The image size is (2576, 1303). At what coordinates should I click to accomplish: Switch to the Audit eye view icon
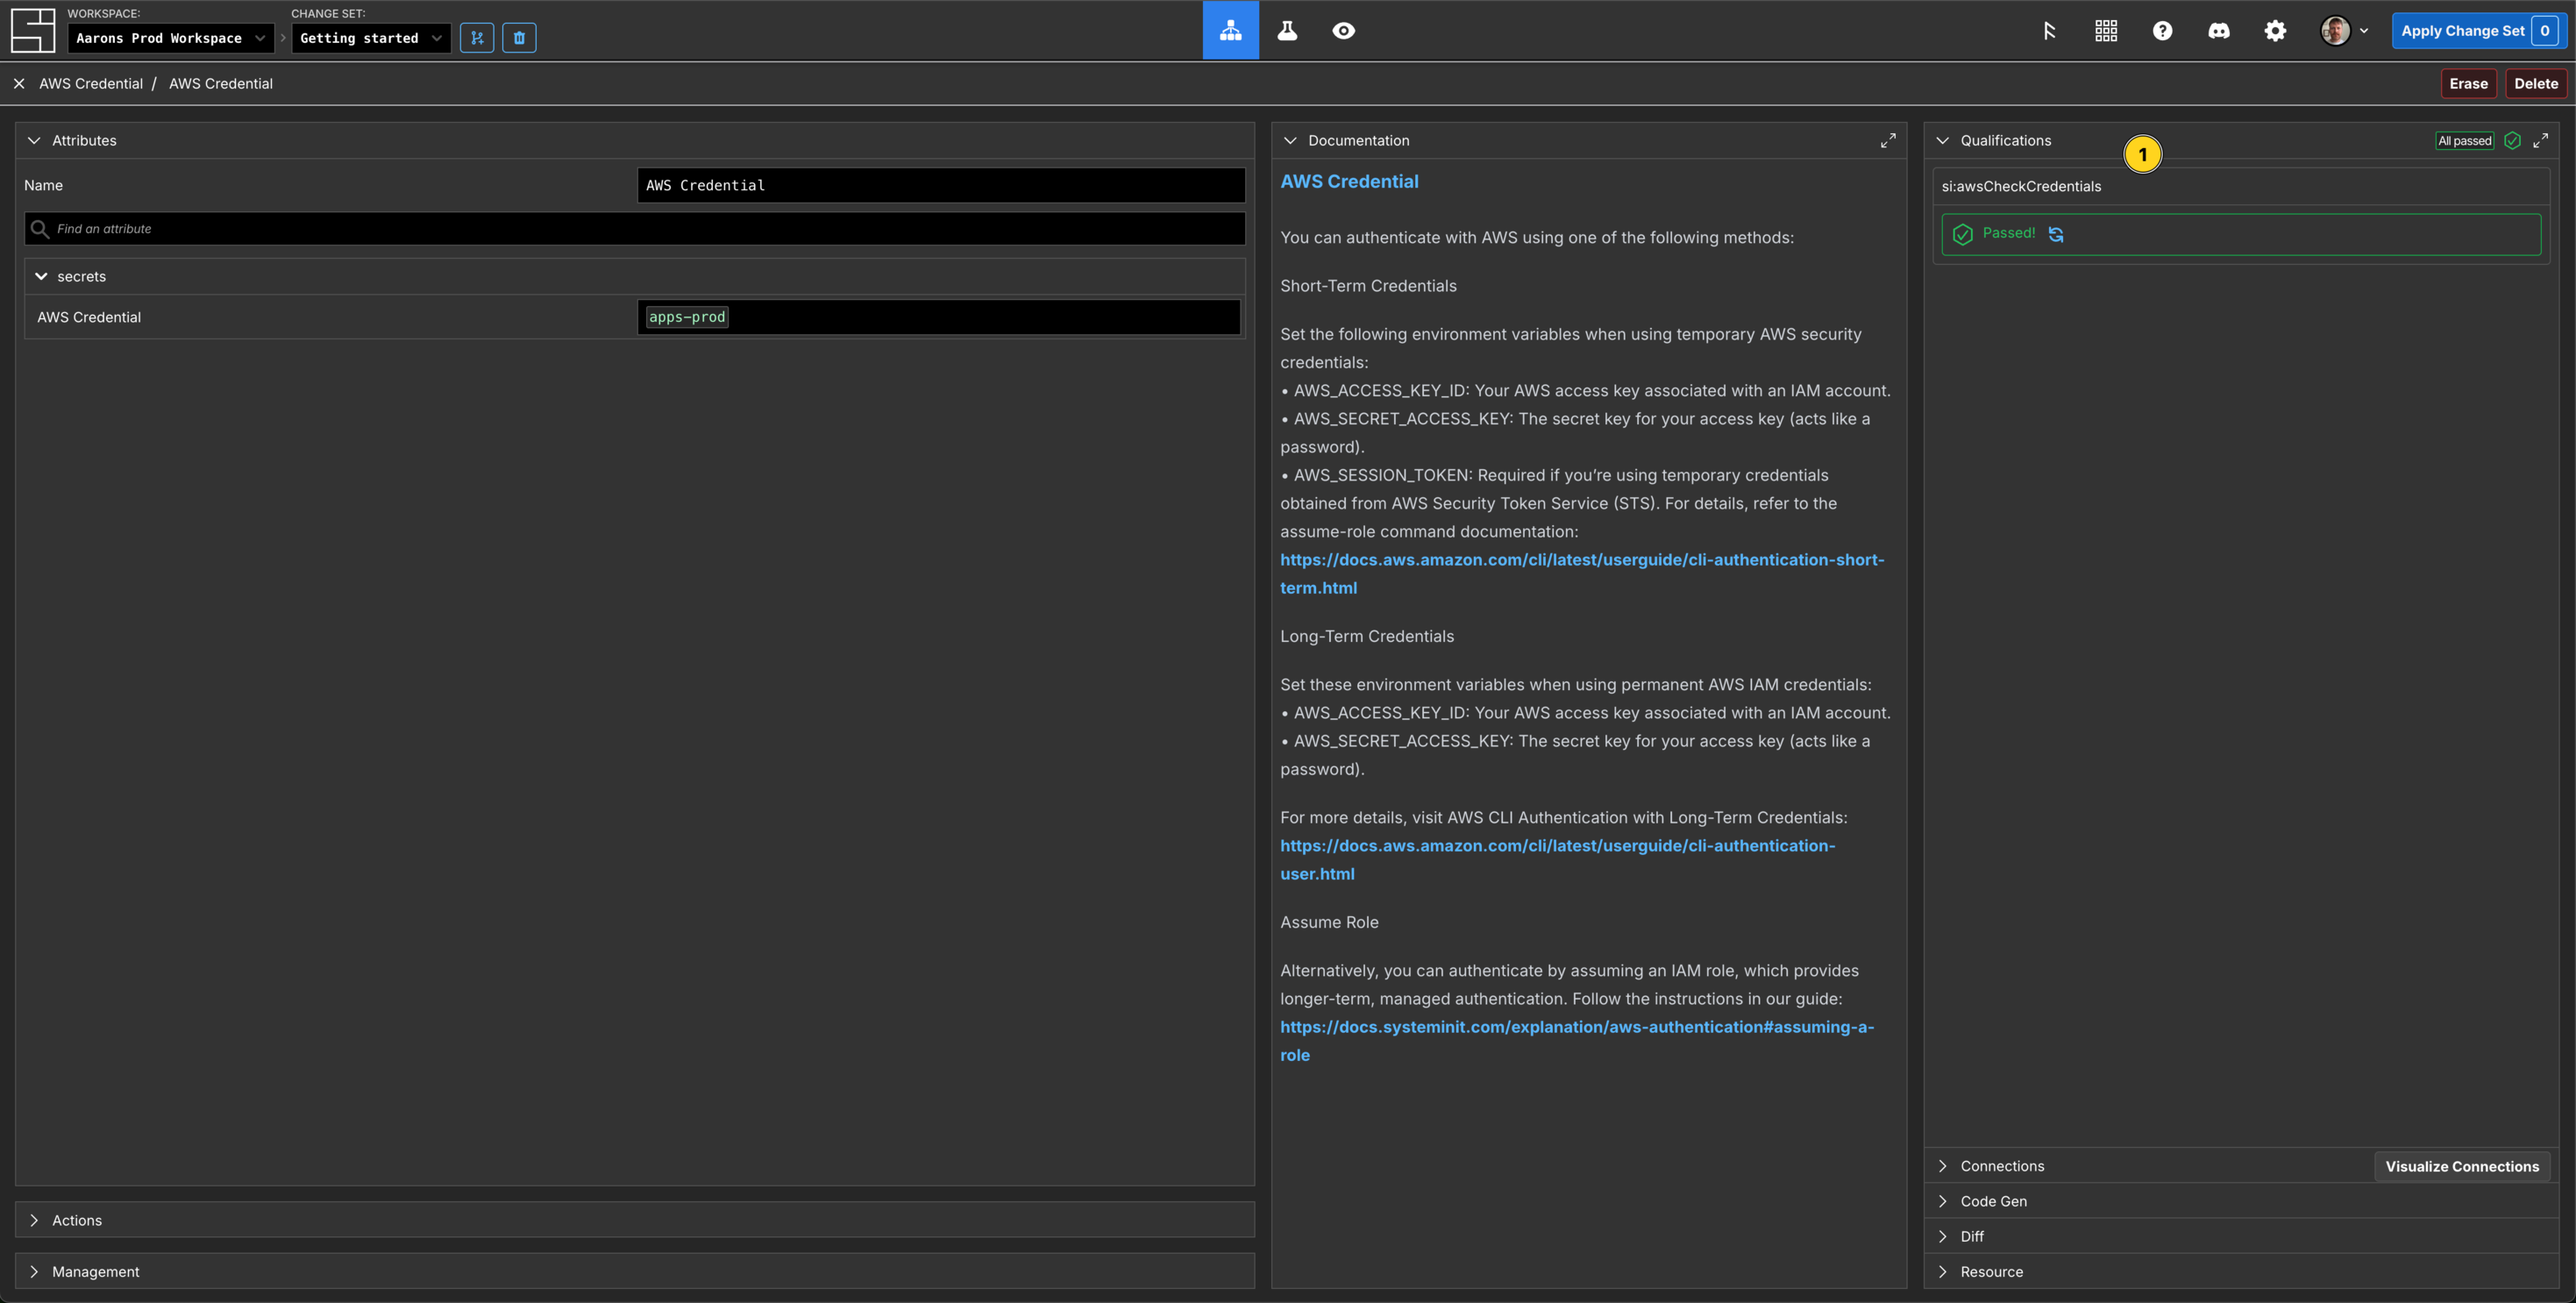click(1343, 30)
